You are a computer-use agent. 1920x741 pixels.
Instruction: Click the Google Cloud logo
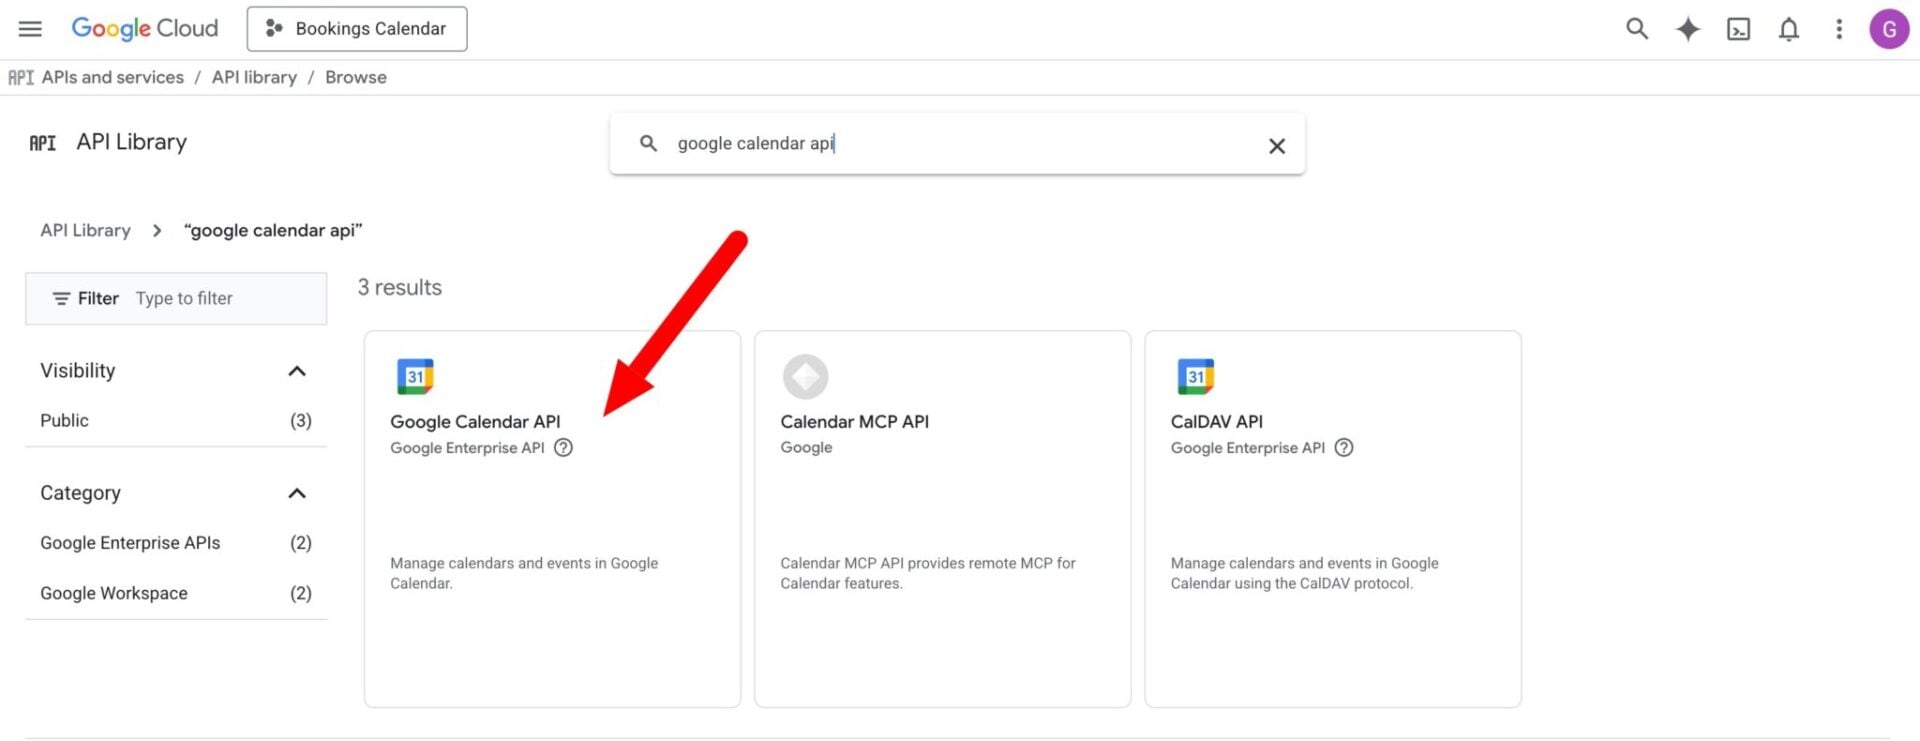144,29
